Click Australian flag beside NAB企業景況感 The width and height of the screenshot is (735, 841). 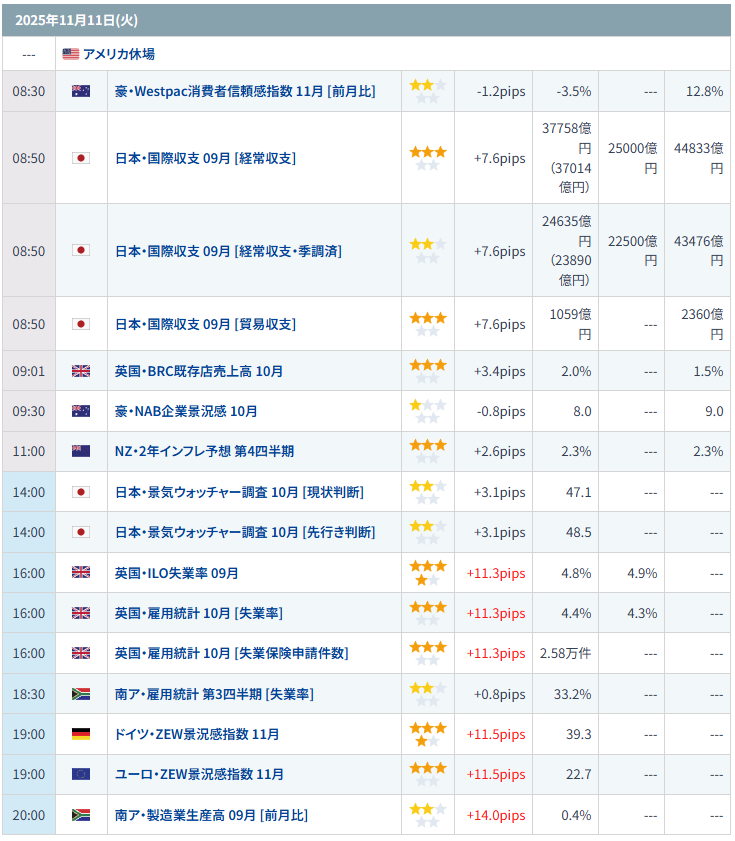[81, 411]
